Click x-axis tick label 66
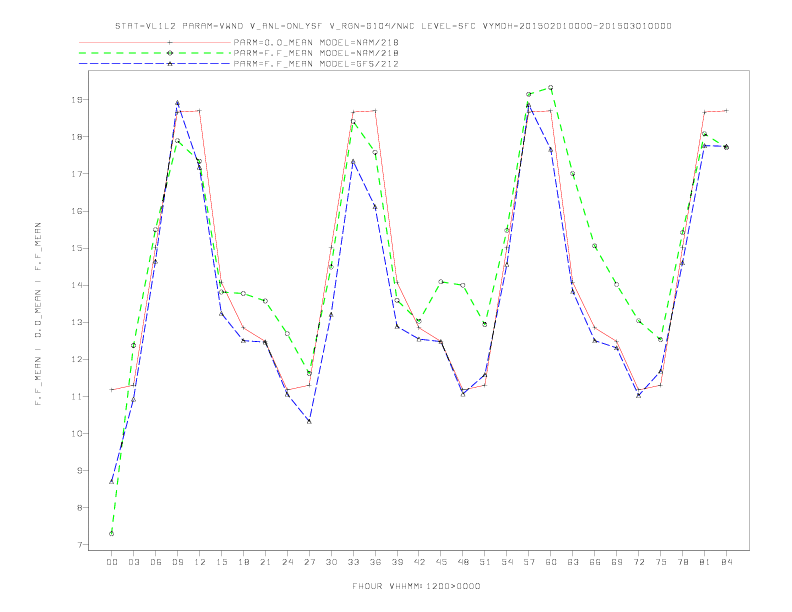The height and width of the screenshot is (612, 792). coord(595,562)
